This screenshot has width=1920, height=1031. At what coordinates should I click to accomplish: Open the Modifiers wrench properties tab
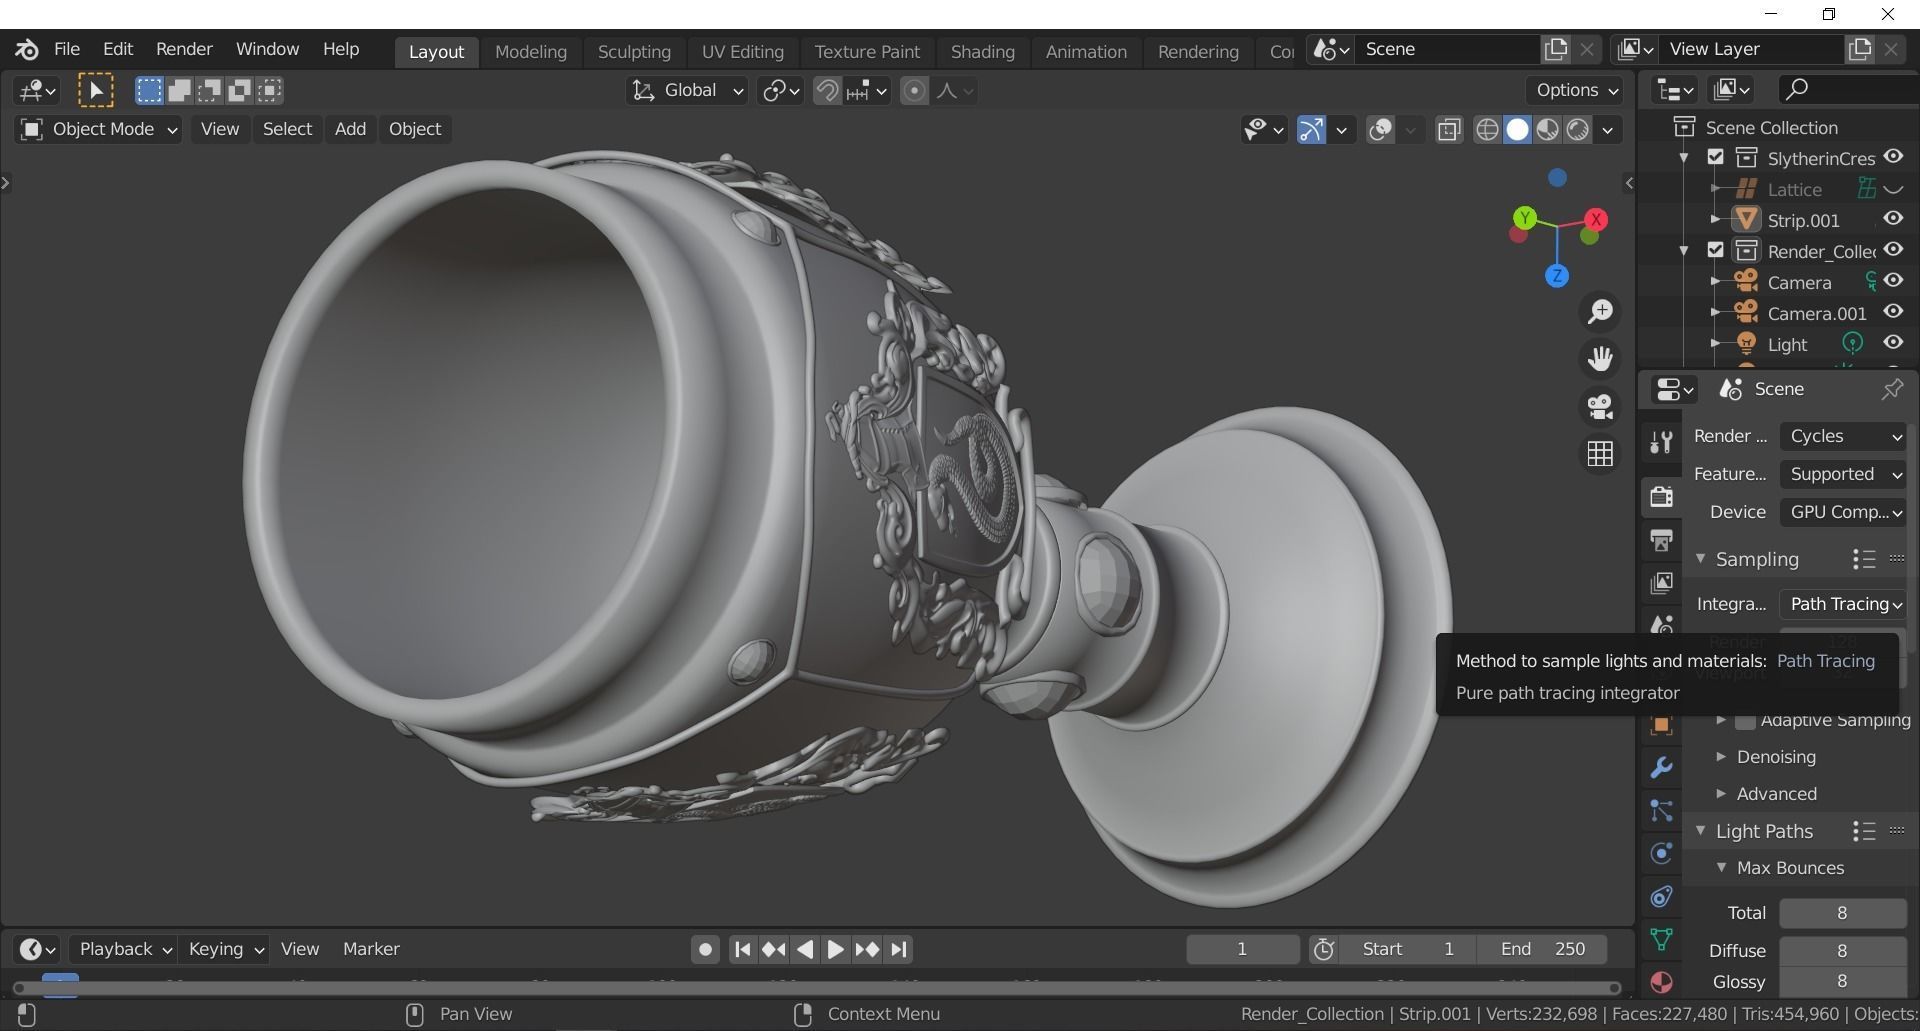pos(1661,768)
